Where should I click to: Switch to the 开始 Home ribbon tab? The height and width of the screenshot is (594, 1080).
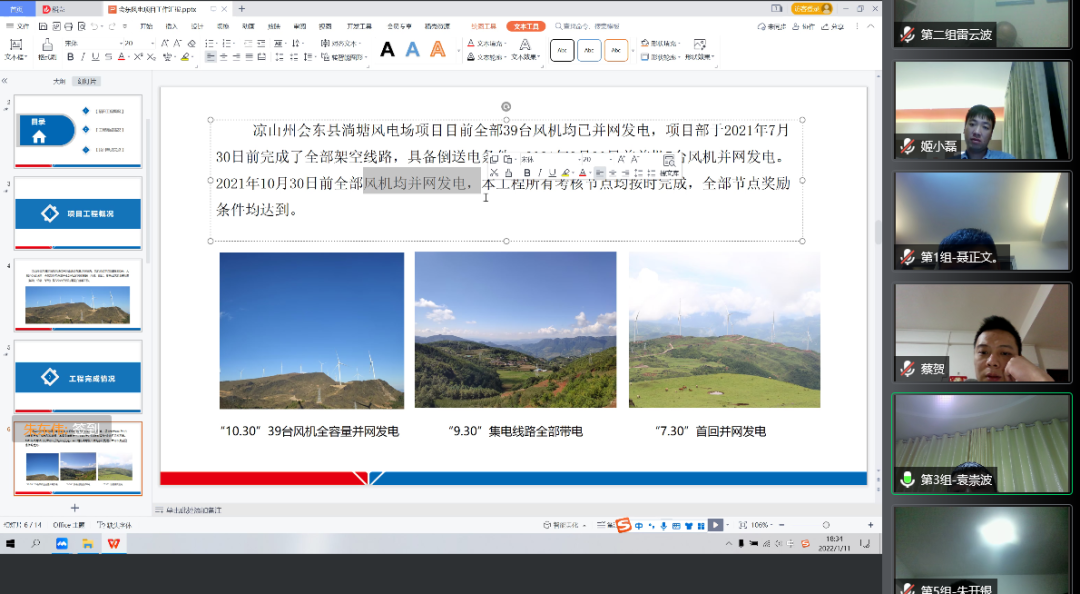point(146,26)
